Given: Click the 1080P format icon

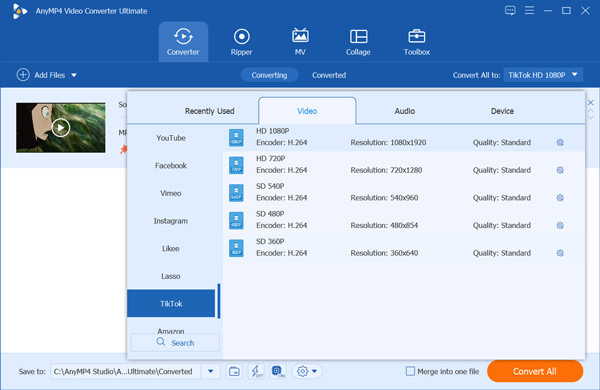Looking at the screenshot, I should pyautogui.click(x=236, y=138).
